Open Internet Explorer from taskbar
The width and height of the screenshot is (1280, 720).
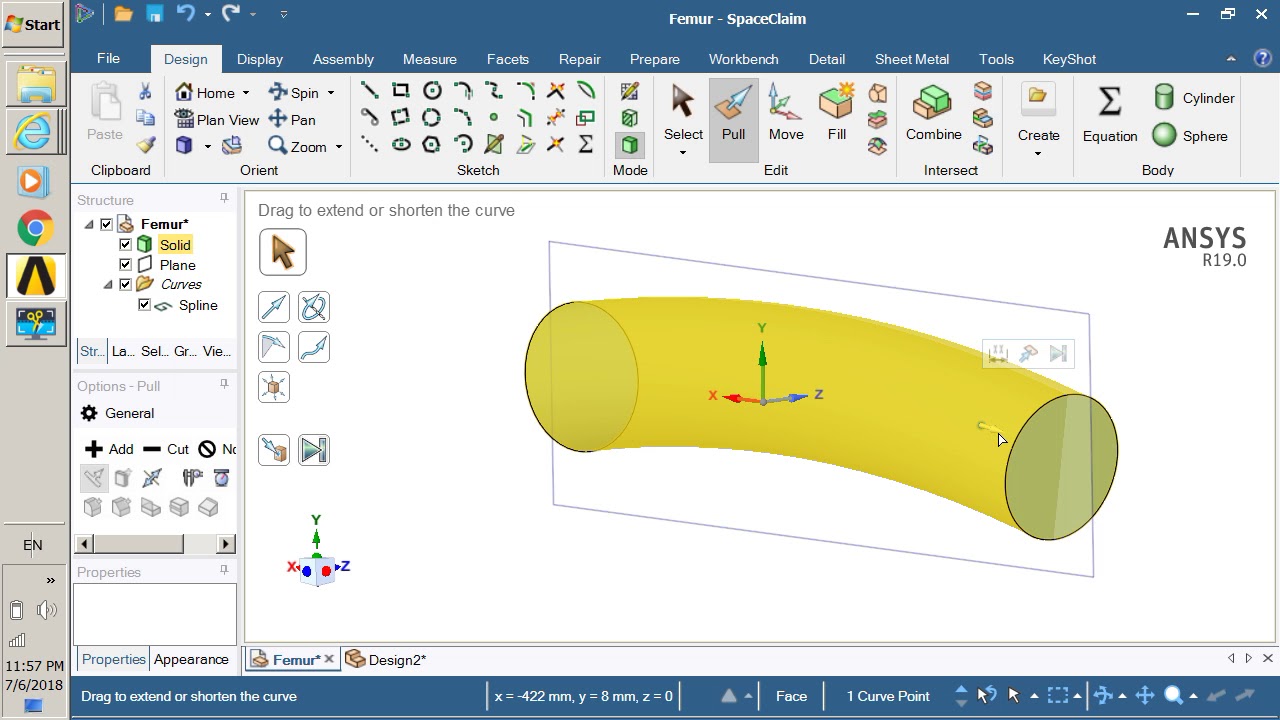tap(35, 131)
